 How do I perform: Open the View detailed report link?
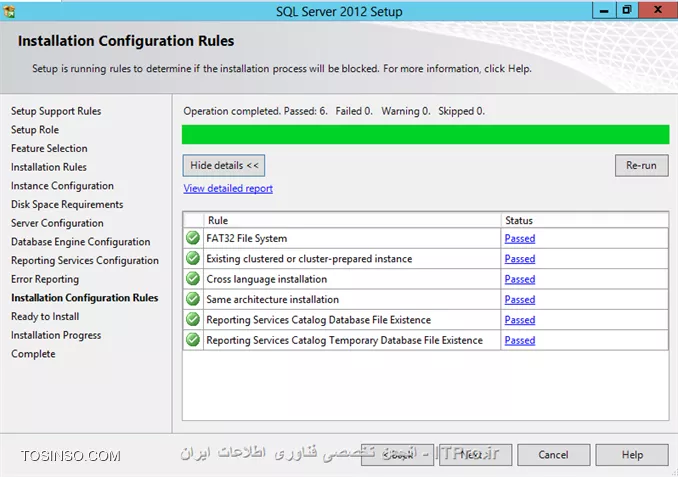pos(228,189)
